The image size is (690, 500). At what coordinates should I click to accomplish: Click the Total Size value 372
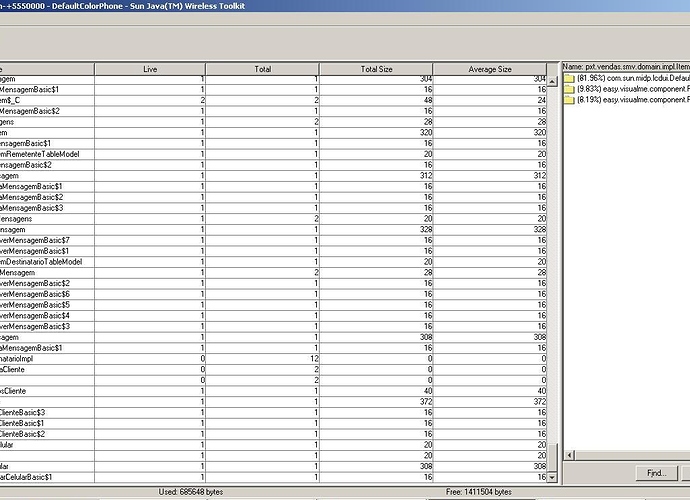426,402
